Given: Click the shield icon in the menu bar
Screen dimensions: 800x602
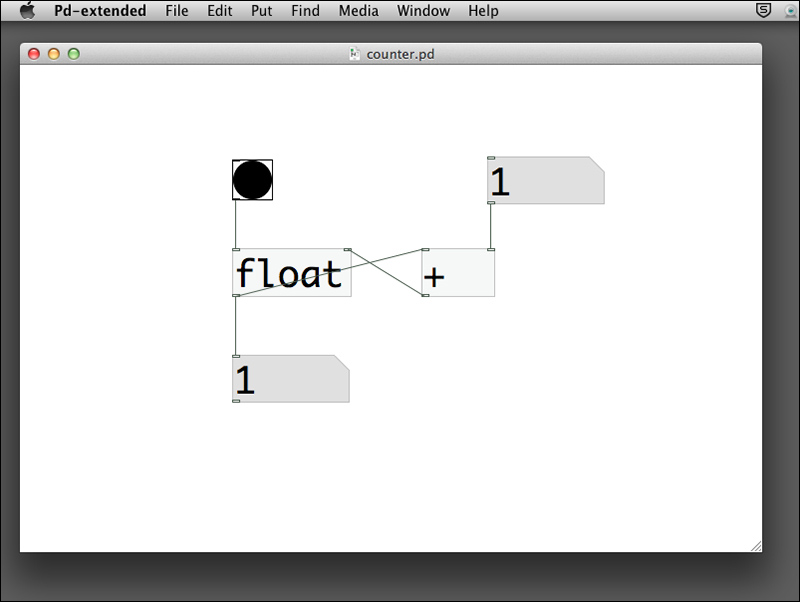Looking at the screenshot, I should (x=763, y=10).
